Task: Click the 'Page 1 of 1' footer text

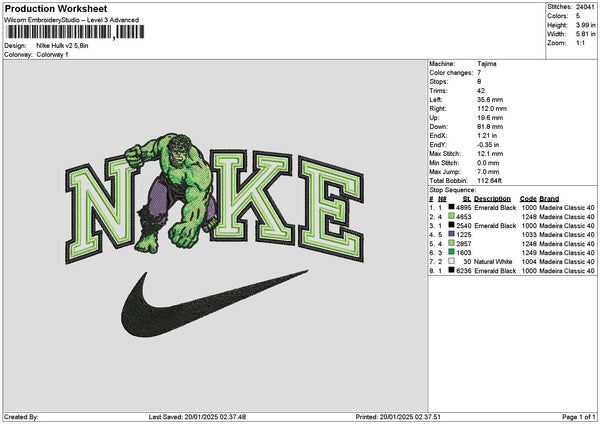Action: 579,417
